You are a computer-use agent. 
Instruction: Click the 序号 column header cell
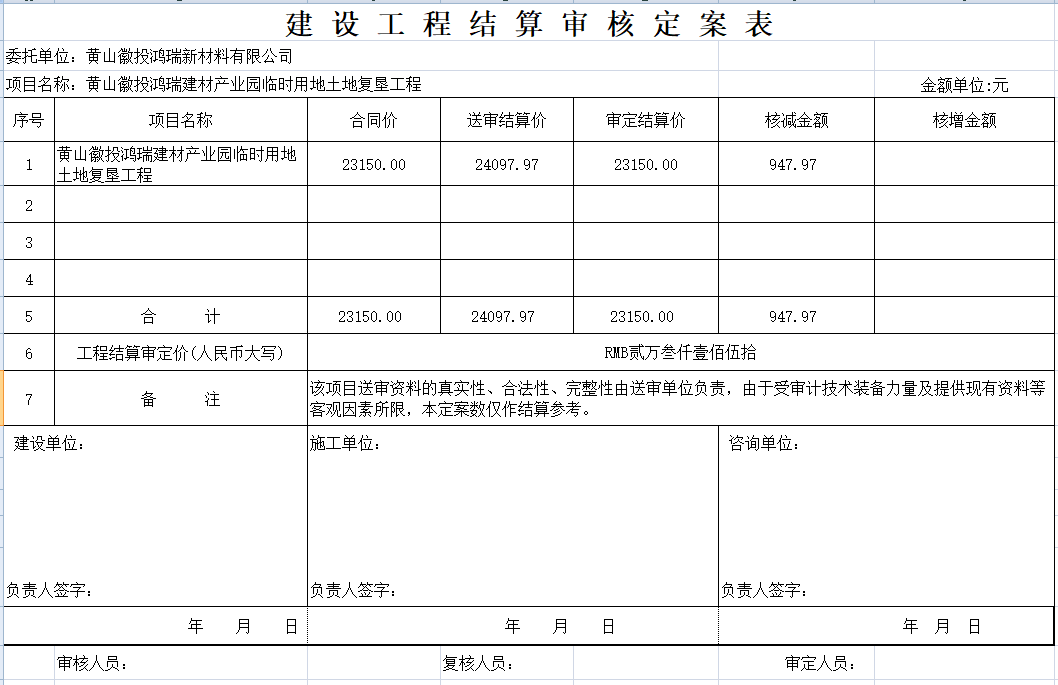click(x=29, y=121)
